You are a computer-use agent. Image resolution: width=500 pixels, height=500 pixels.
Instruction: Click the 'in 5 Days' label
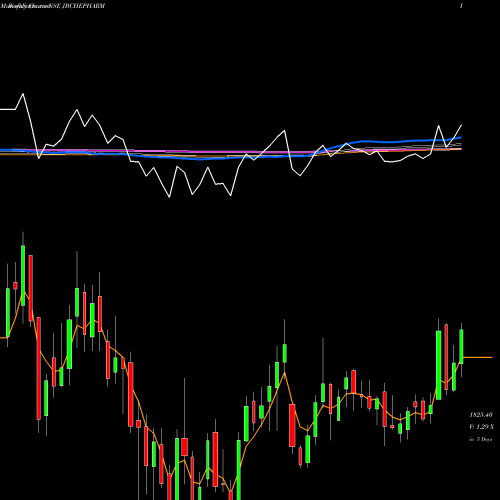481,439
